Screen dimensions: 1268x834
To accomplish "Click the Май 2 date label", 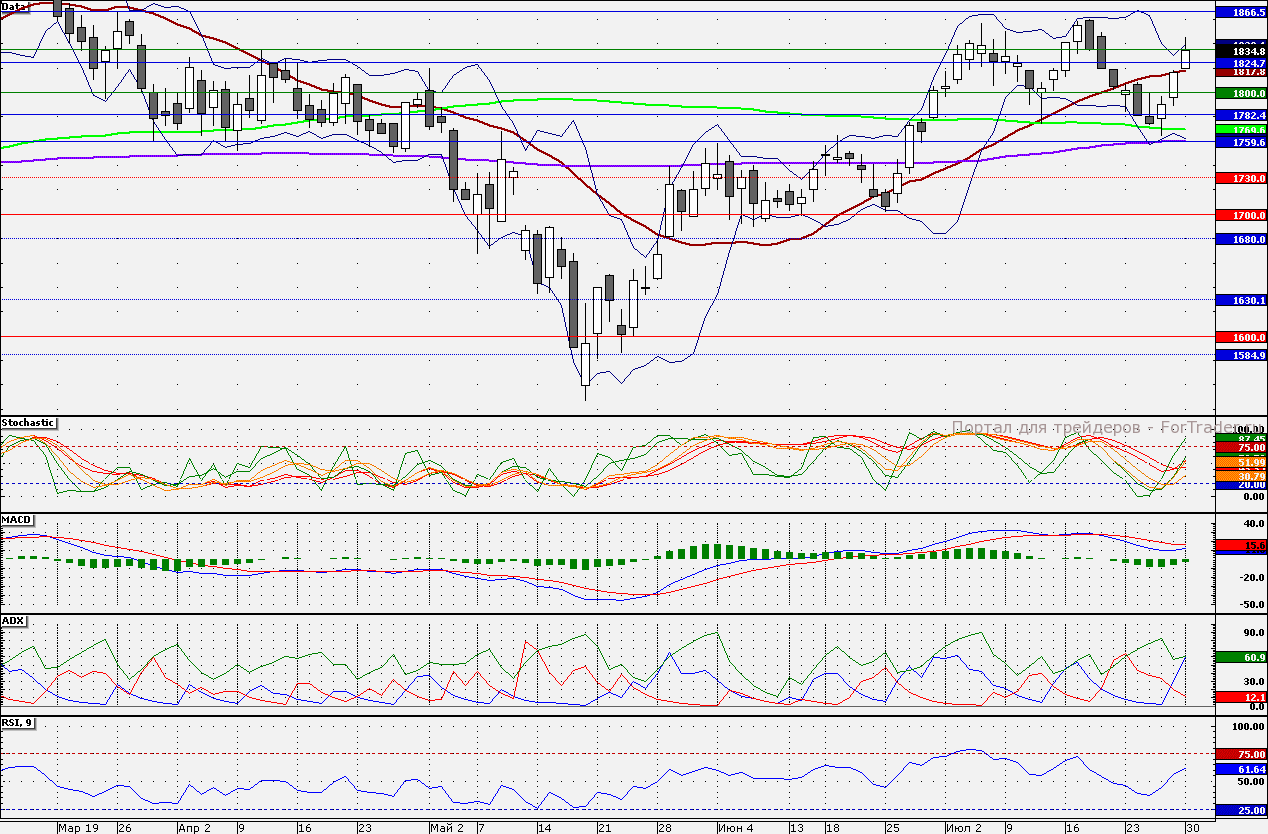I will 446,828.
